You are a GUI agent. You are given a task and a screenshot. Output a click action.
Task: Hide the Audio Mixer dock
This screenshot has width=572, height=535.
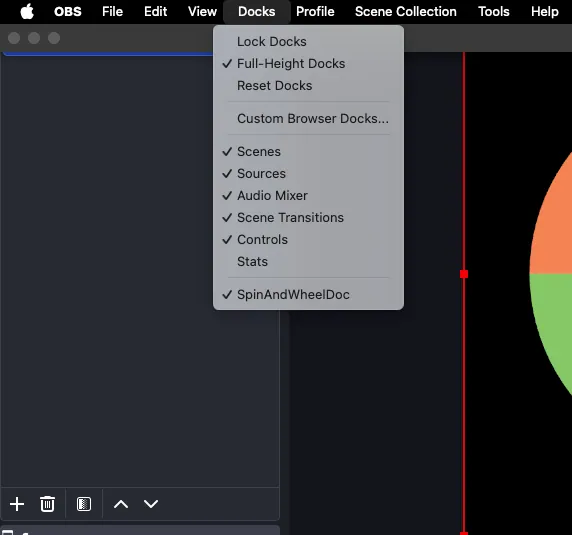coord(308,195)
